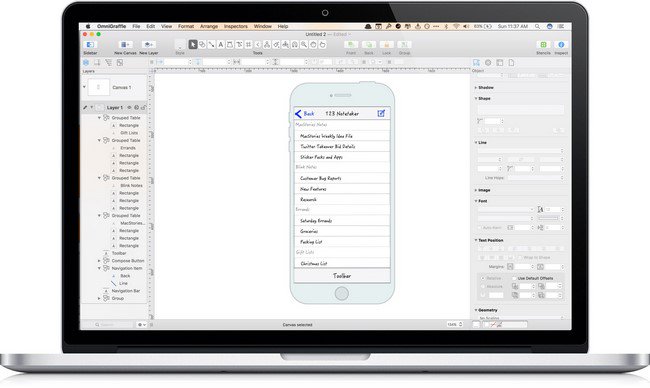Open Spotlight search in menu bar

537,26
